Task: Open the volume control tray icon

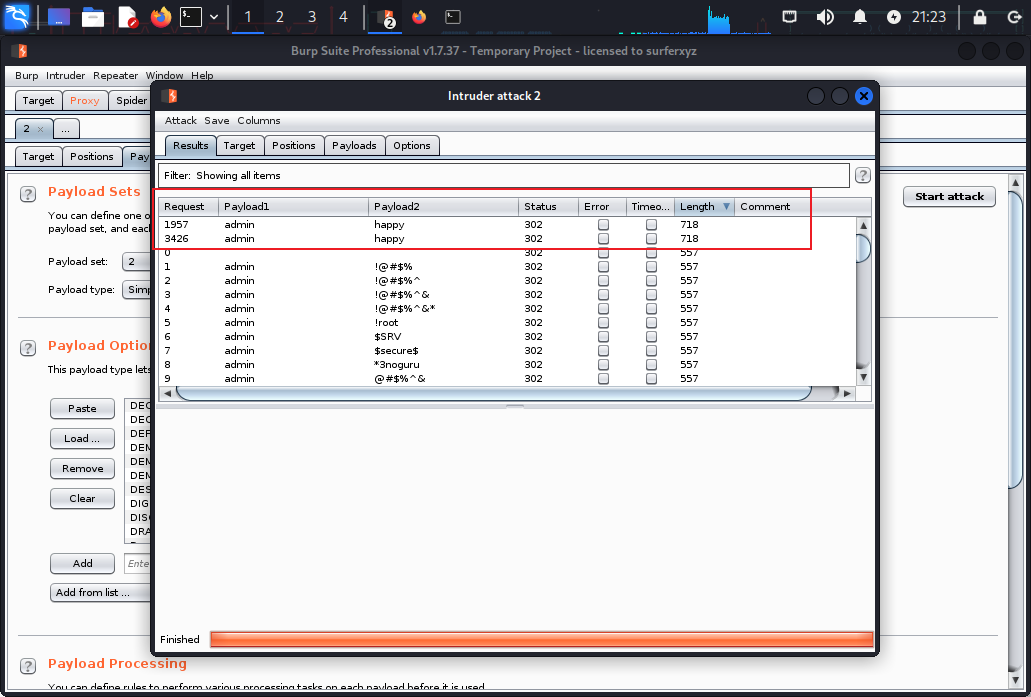Action: (x=825, y=17)
